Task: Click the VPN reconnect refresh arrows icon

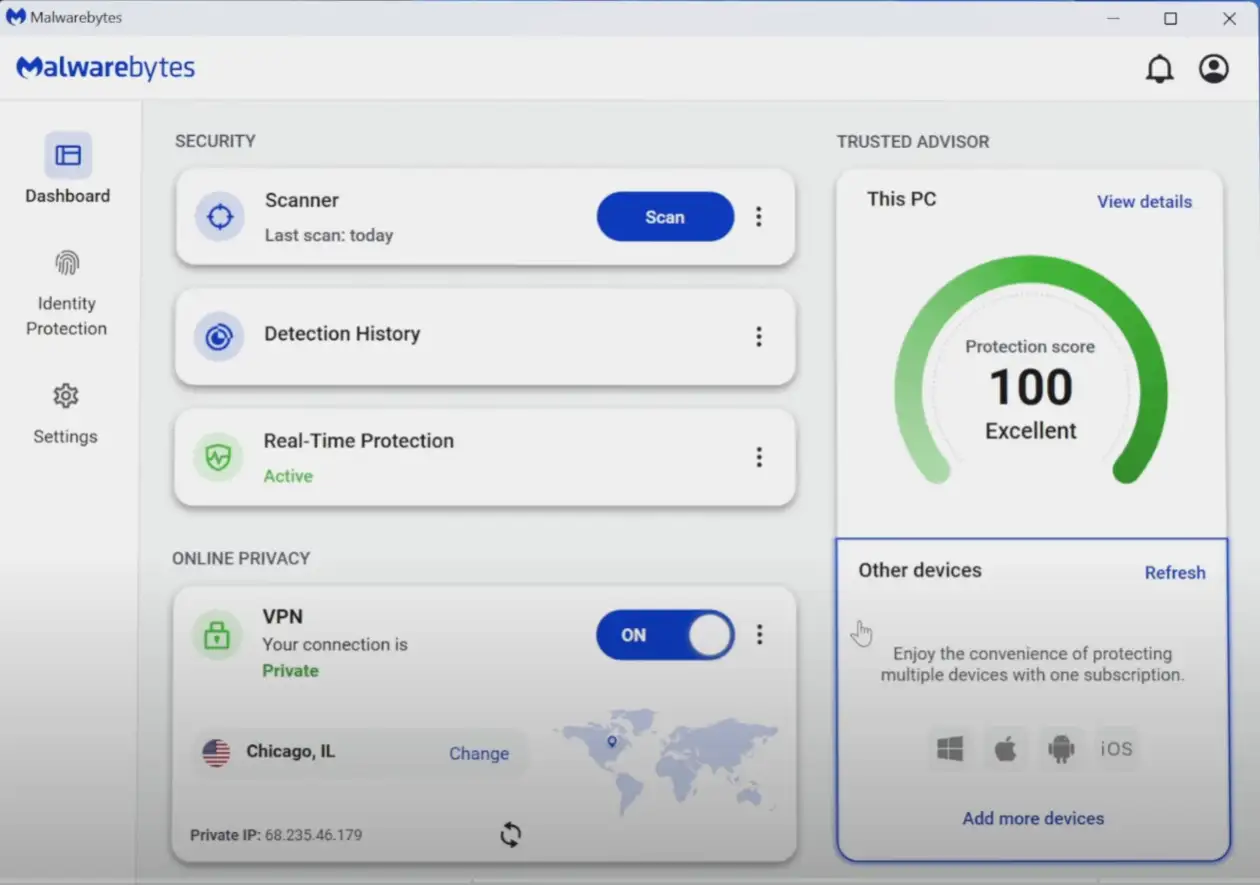Action: point(510,834)
